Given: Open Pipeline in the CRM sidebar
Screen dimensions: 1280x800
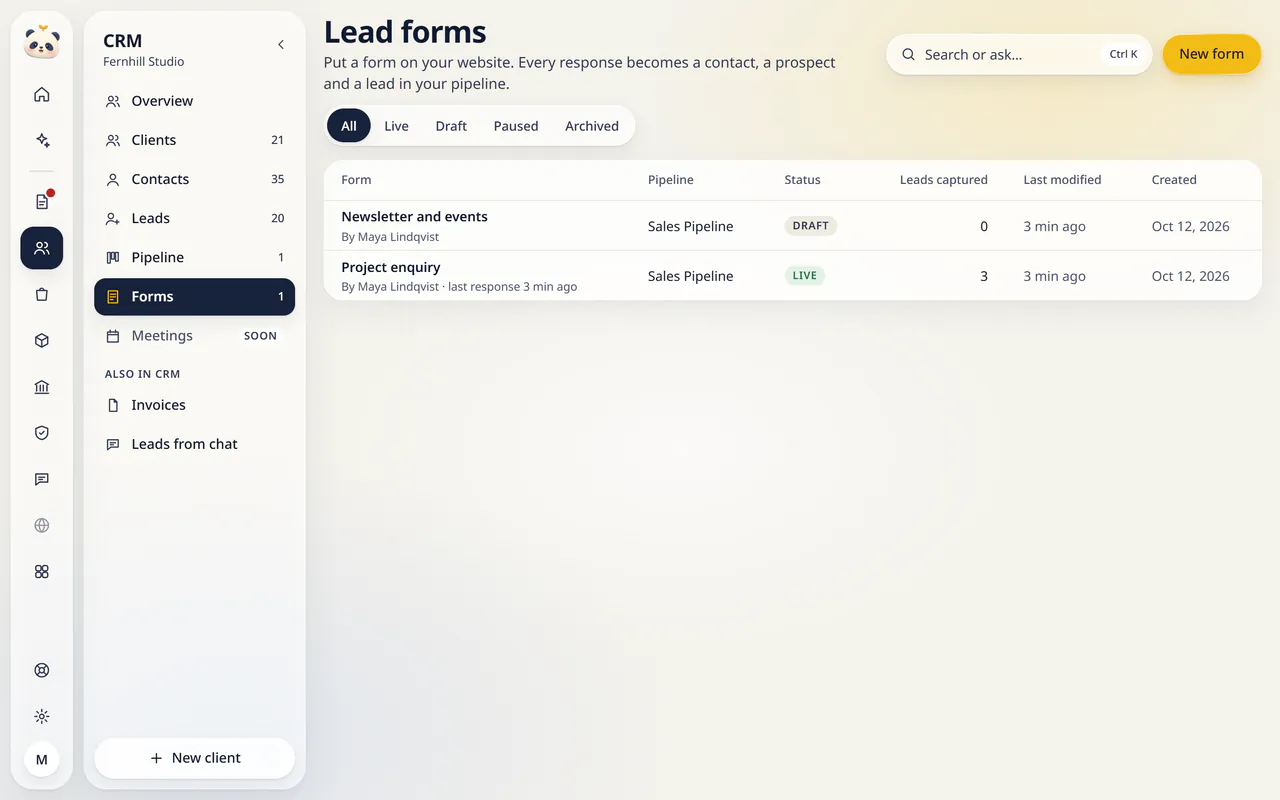Looking at the screenshot, I should [195, 257].
